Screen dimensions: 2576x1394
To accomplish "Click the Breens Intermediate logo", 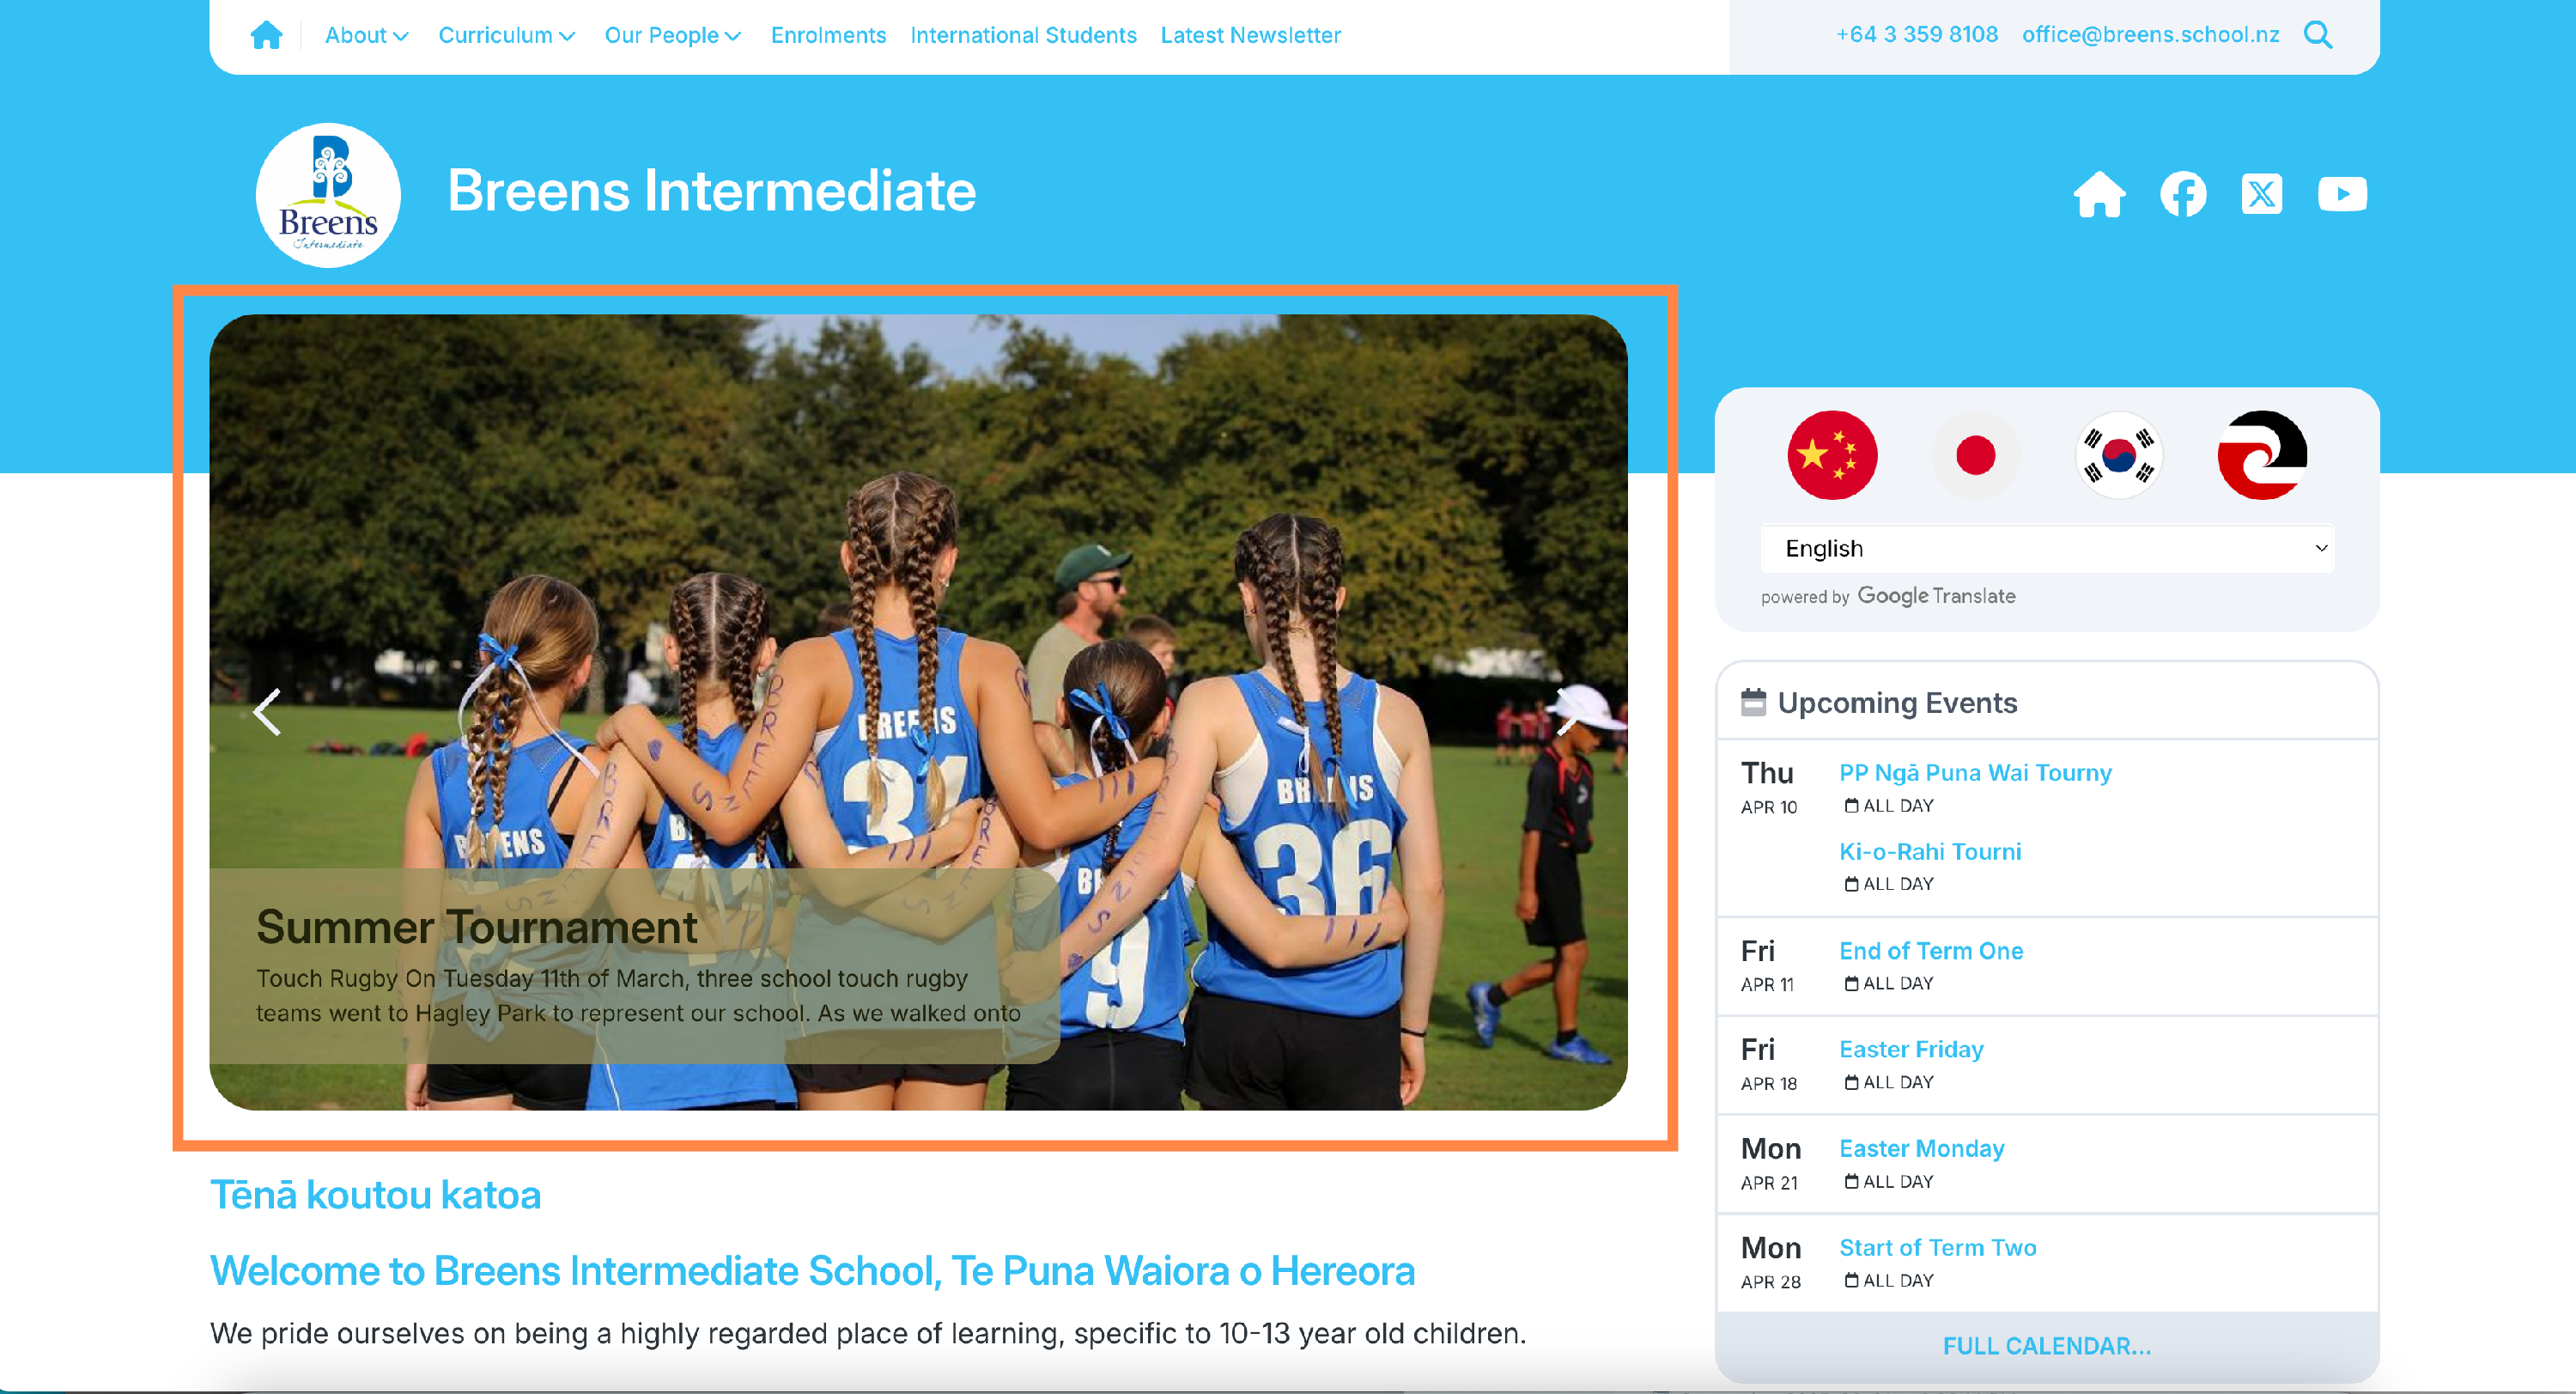I will (x=328, y=195).
